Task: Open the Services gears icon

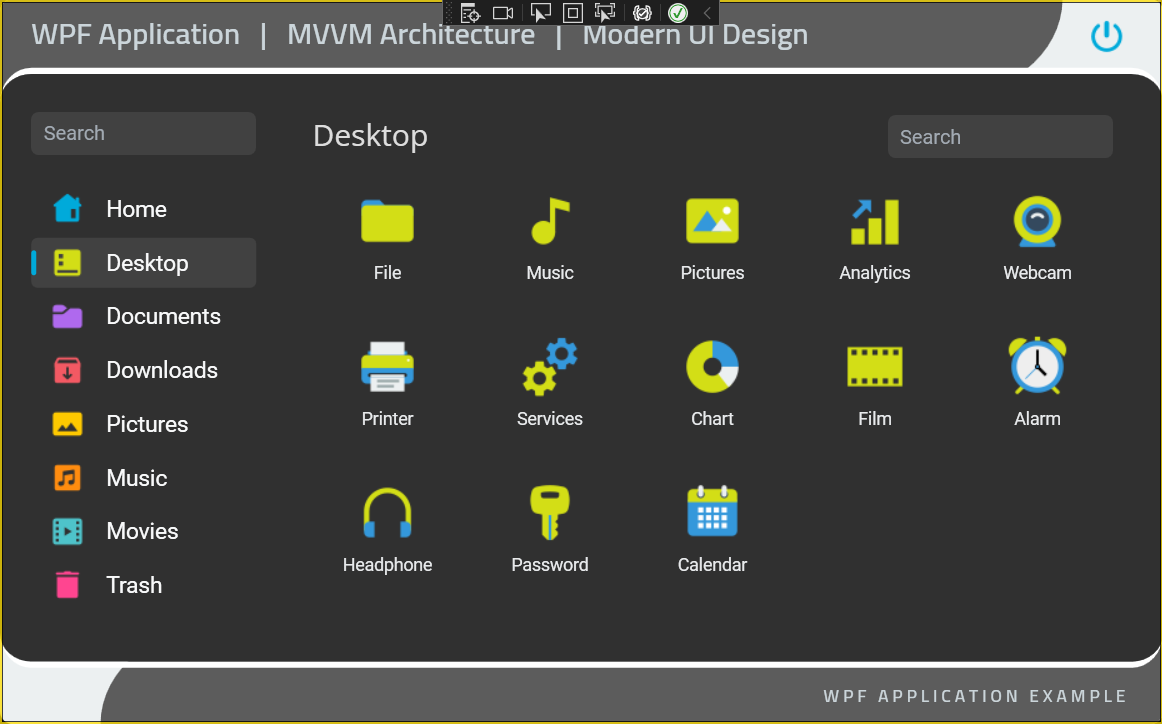Action: tap(550, 367)
